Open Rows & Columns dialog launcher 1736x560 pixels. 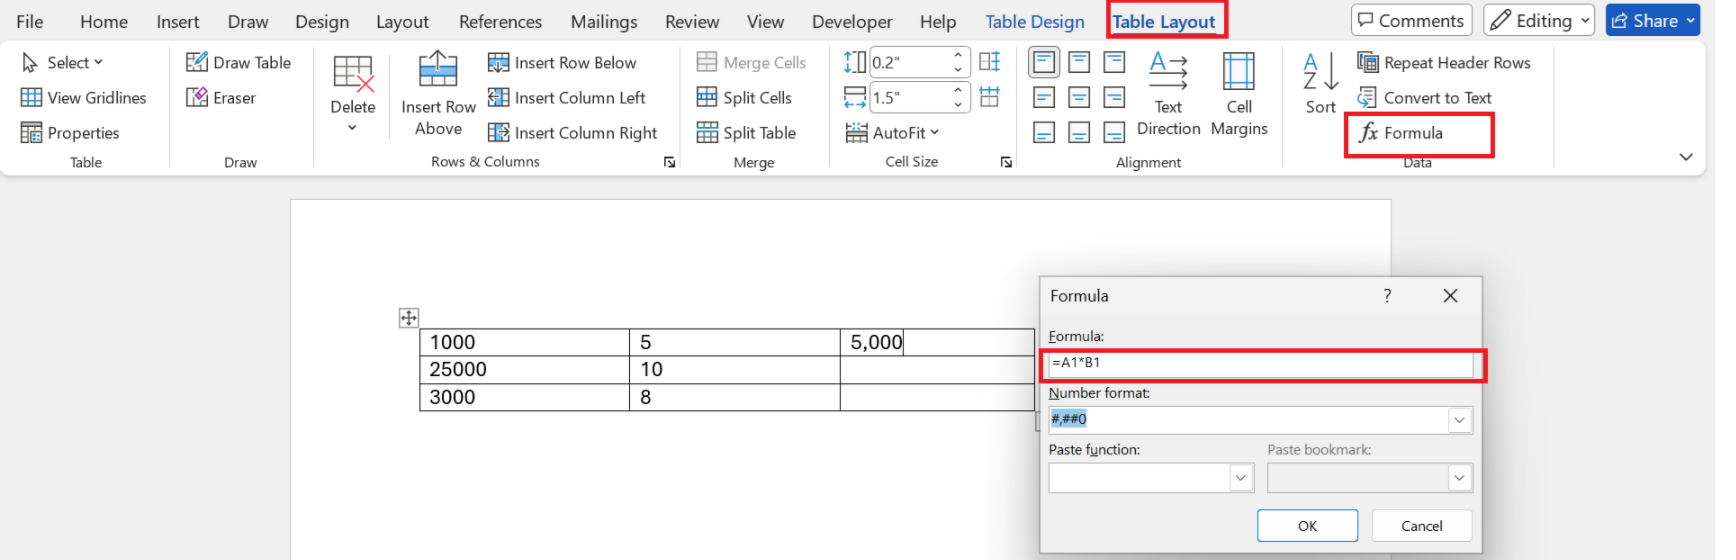coord(669,162)
